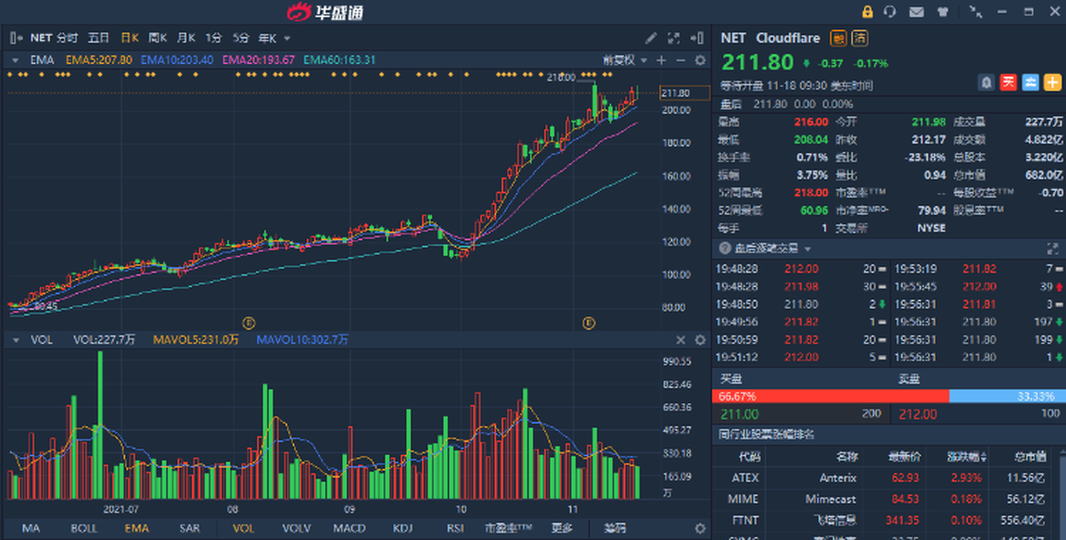Open the customer service headset icon

[890, 11]
